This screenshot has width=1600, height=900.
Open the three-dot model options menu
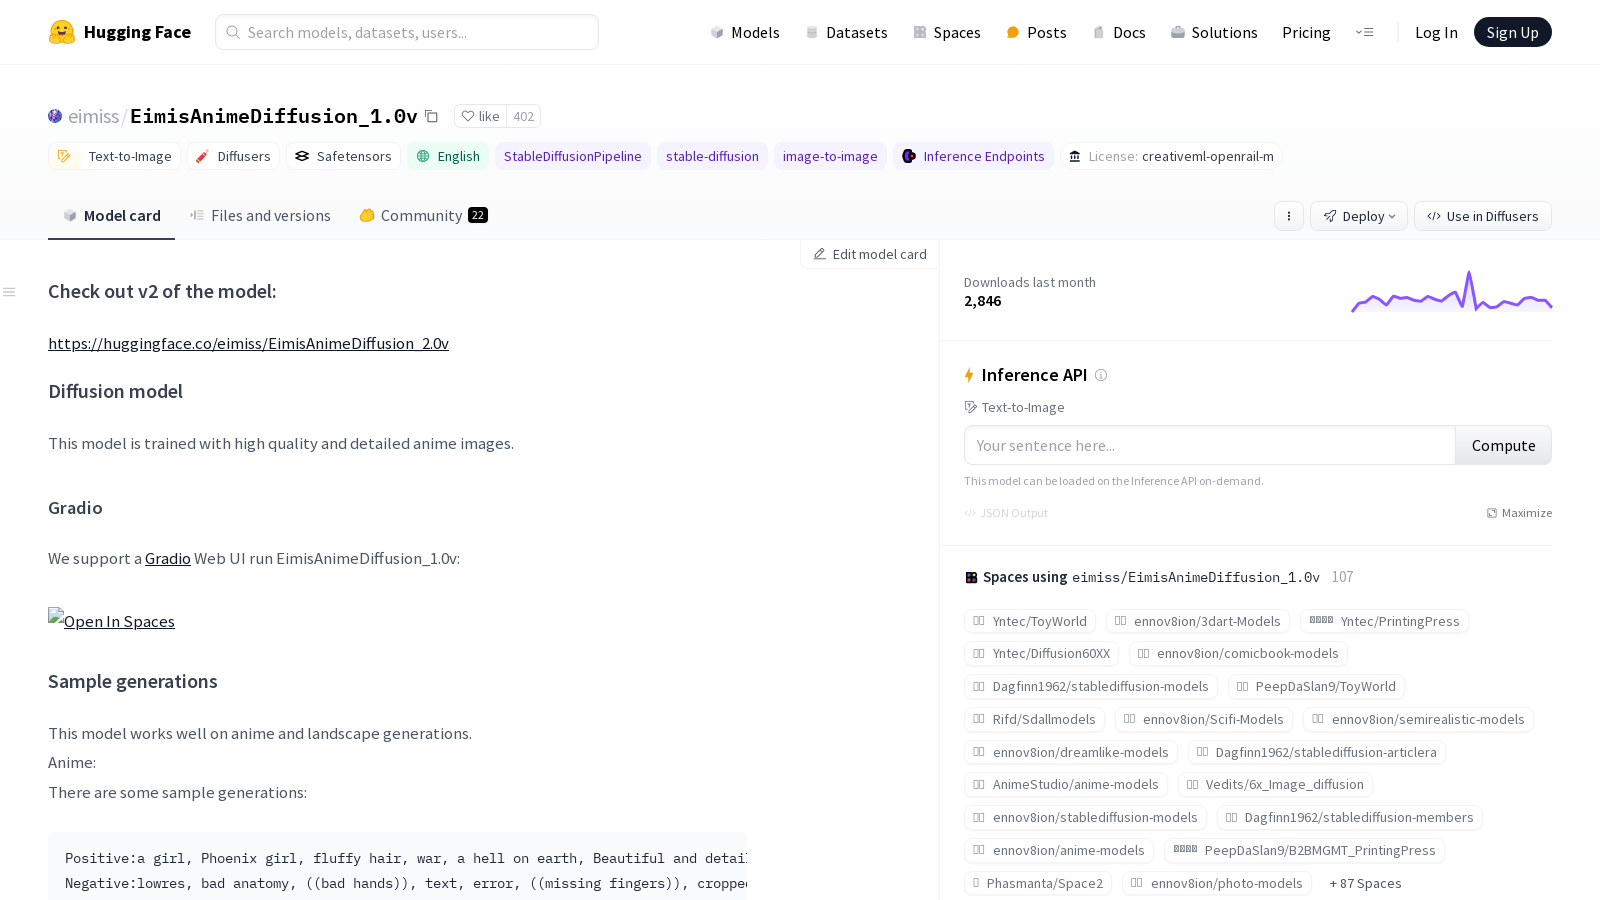click(1289, 216)
